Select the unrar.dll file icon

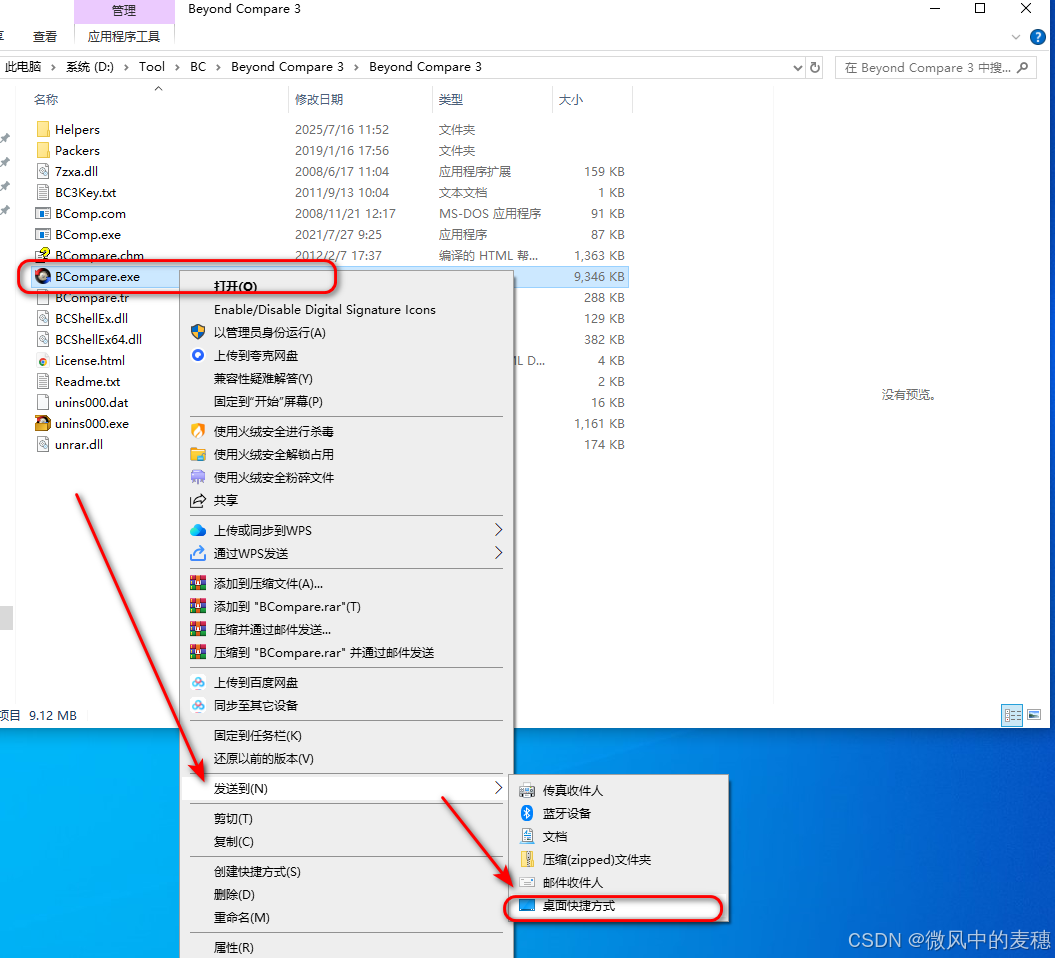pyautogui.click(x=43, y=444)
